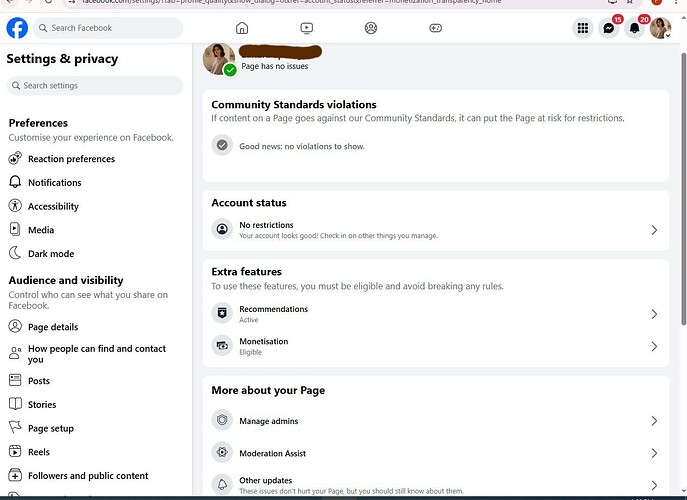
Task: Click the page profile picture thumbnail
Action: [x=219, y=58]
